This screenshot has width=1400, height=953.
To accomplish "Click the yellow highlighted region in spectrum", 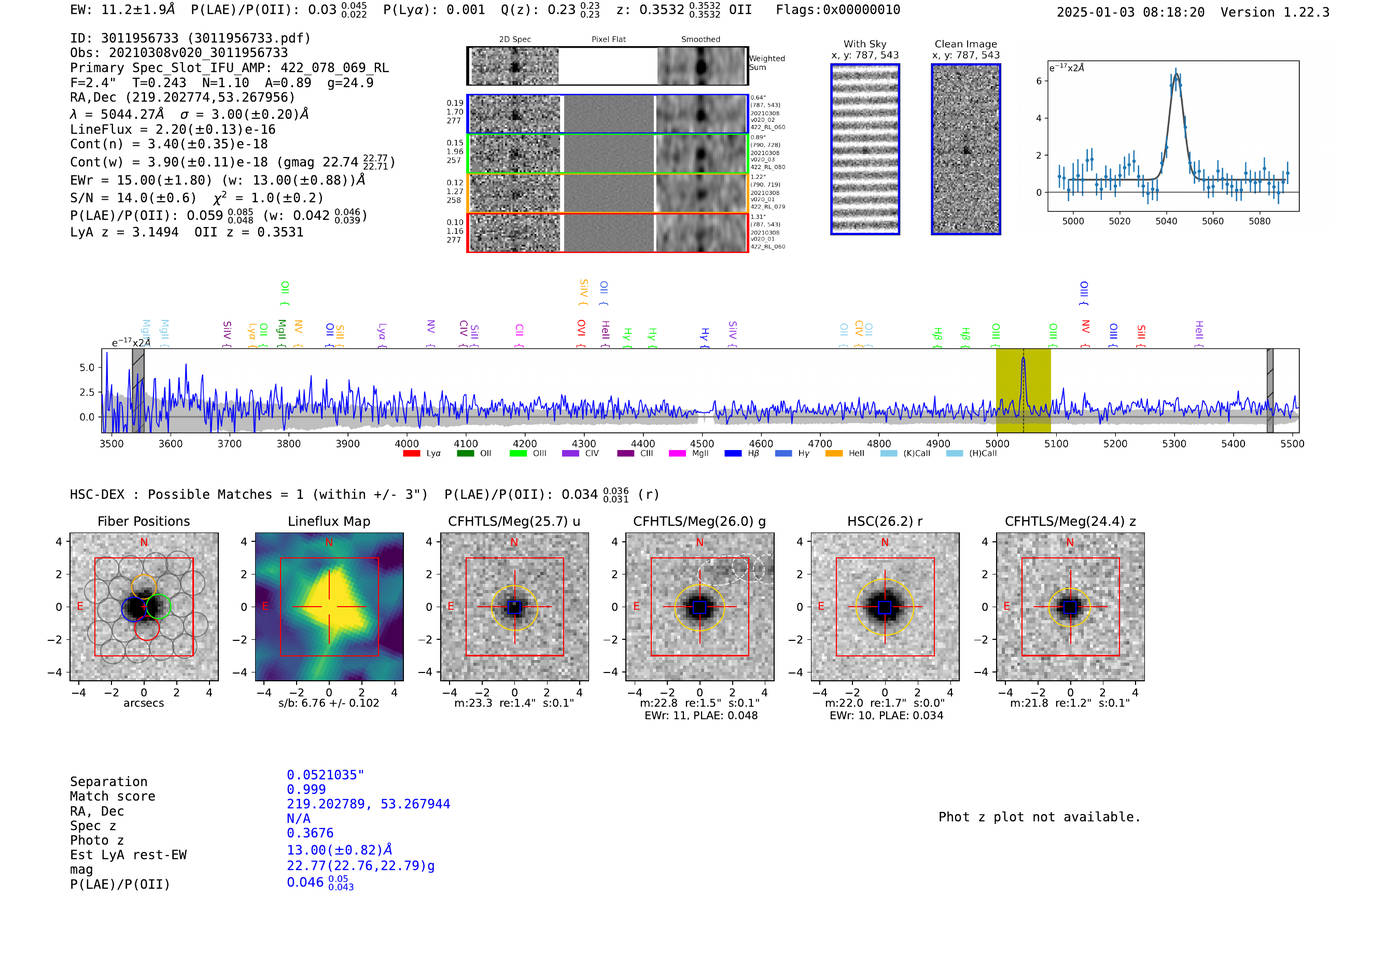I will point(1023,391).
